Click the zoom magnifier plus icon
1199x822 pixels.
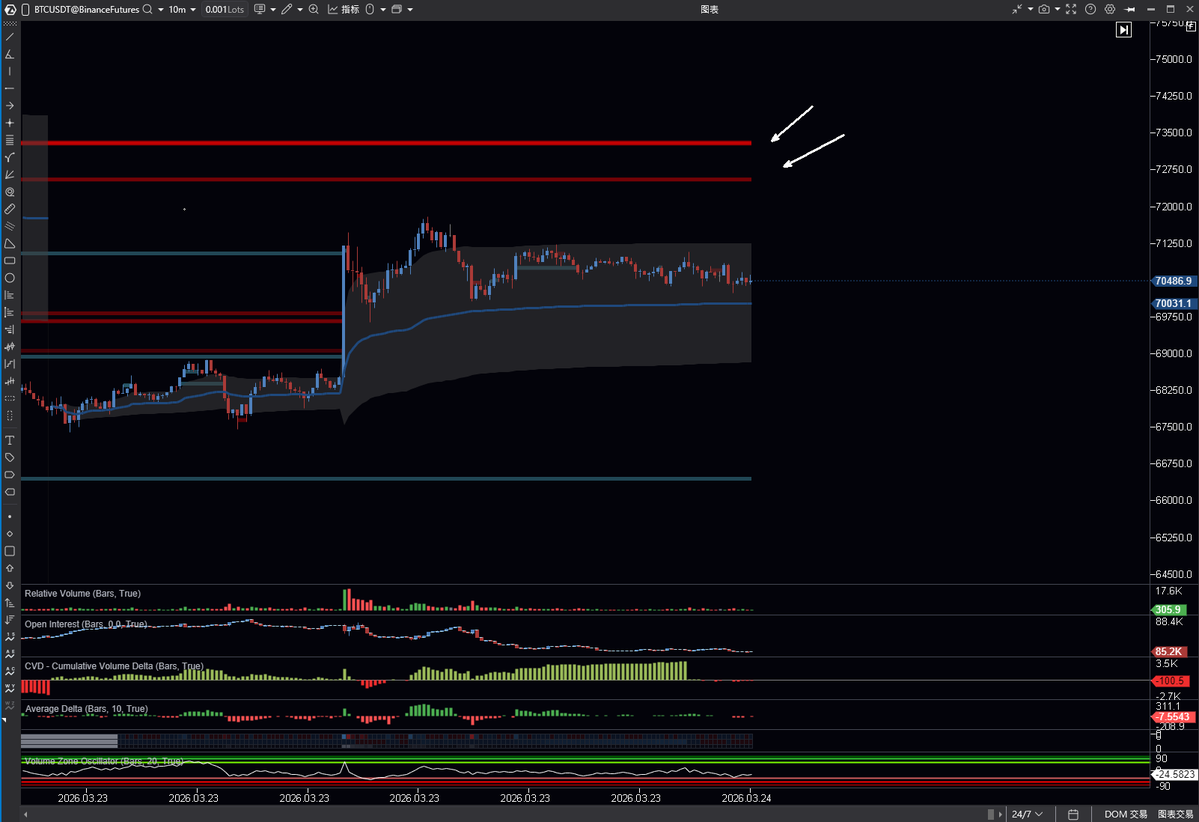pyautogui.click(x=314, y=9)
